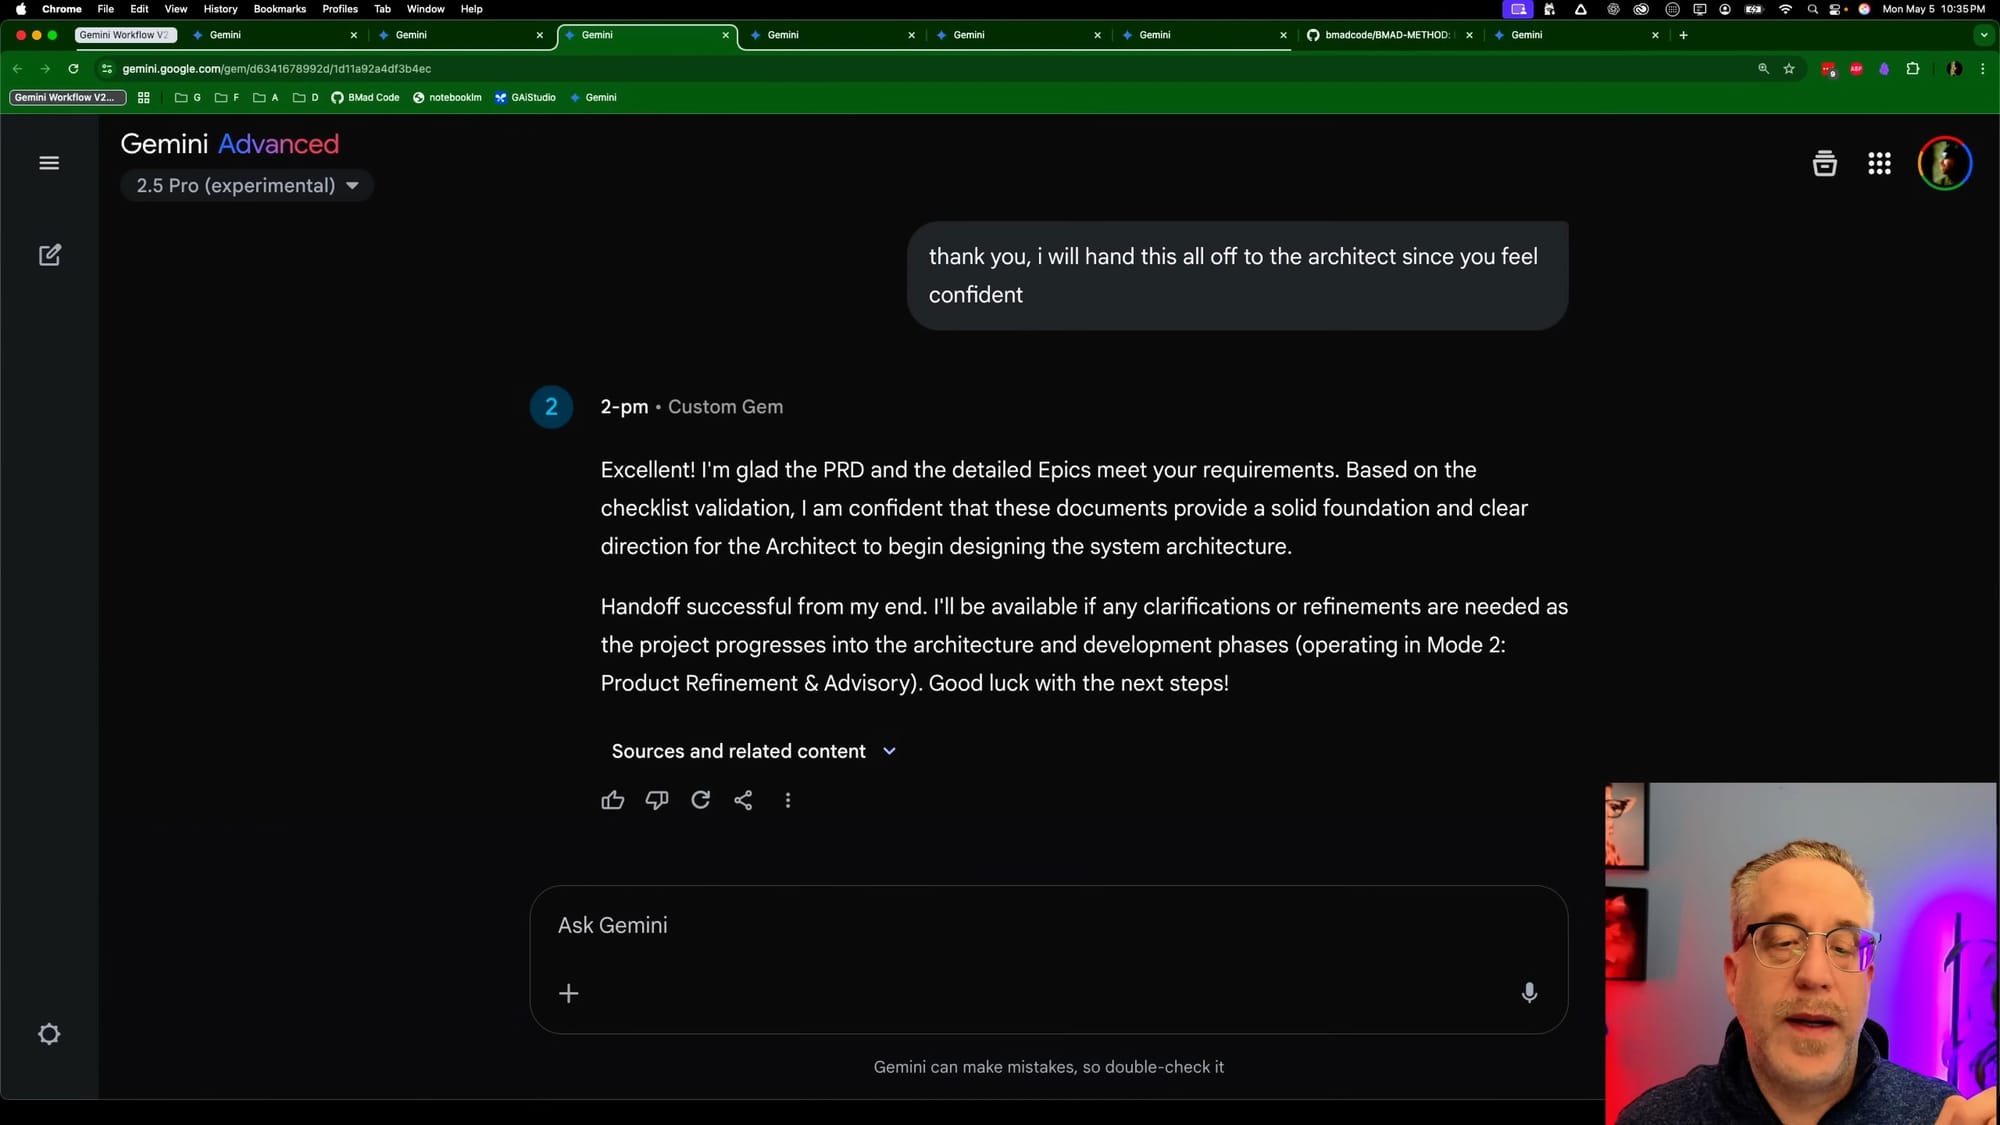Viewport: 2000px width, 1125px height.
Task: Open the BMad Code bookmark
Action: [365, 98]
